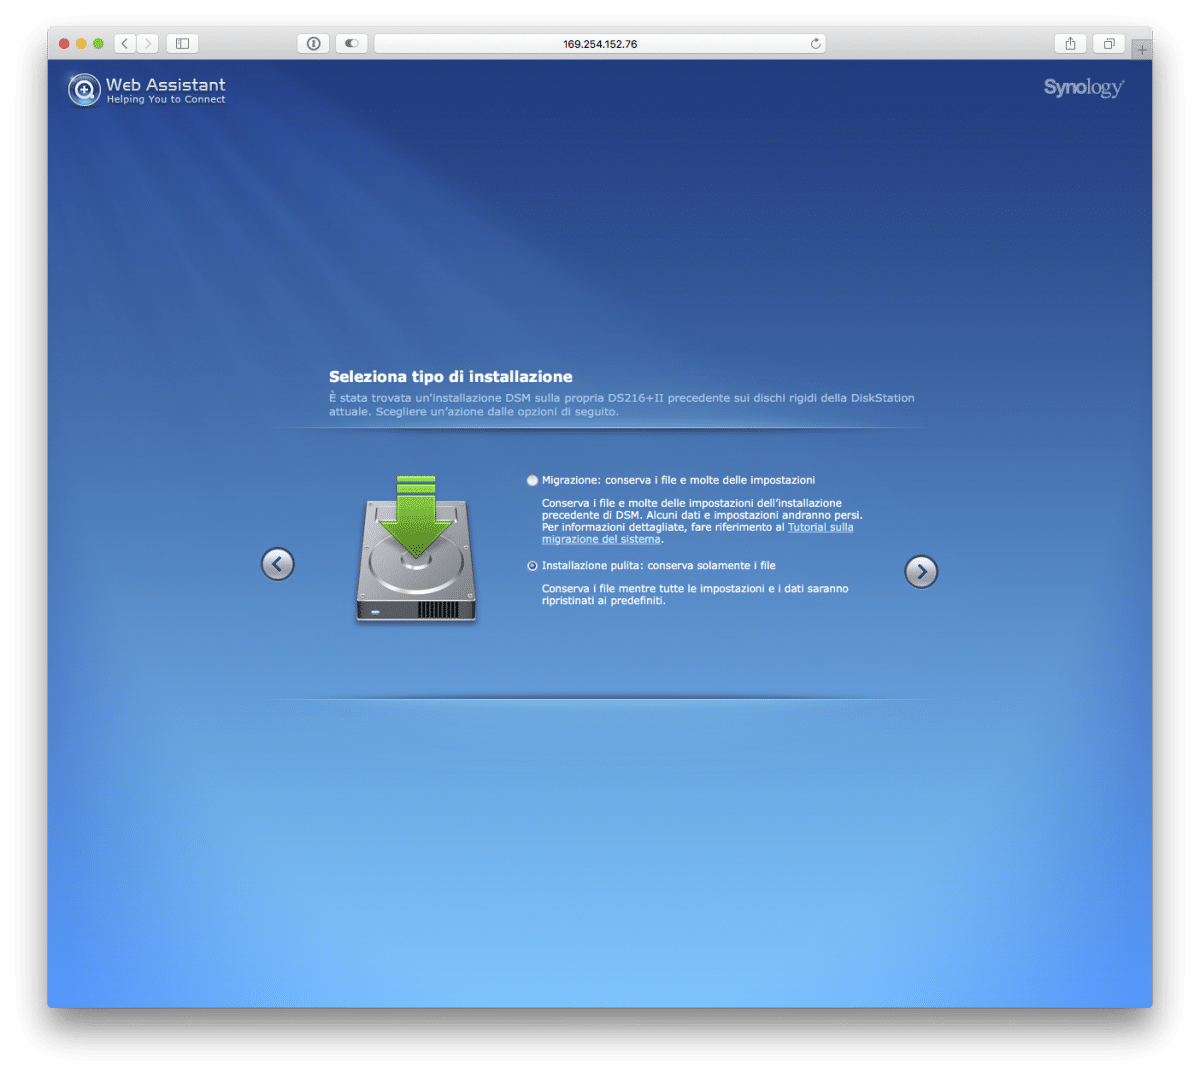Click the 'Installazione pulita: conserva solamente i file' label

pos(658,566)
